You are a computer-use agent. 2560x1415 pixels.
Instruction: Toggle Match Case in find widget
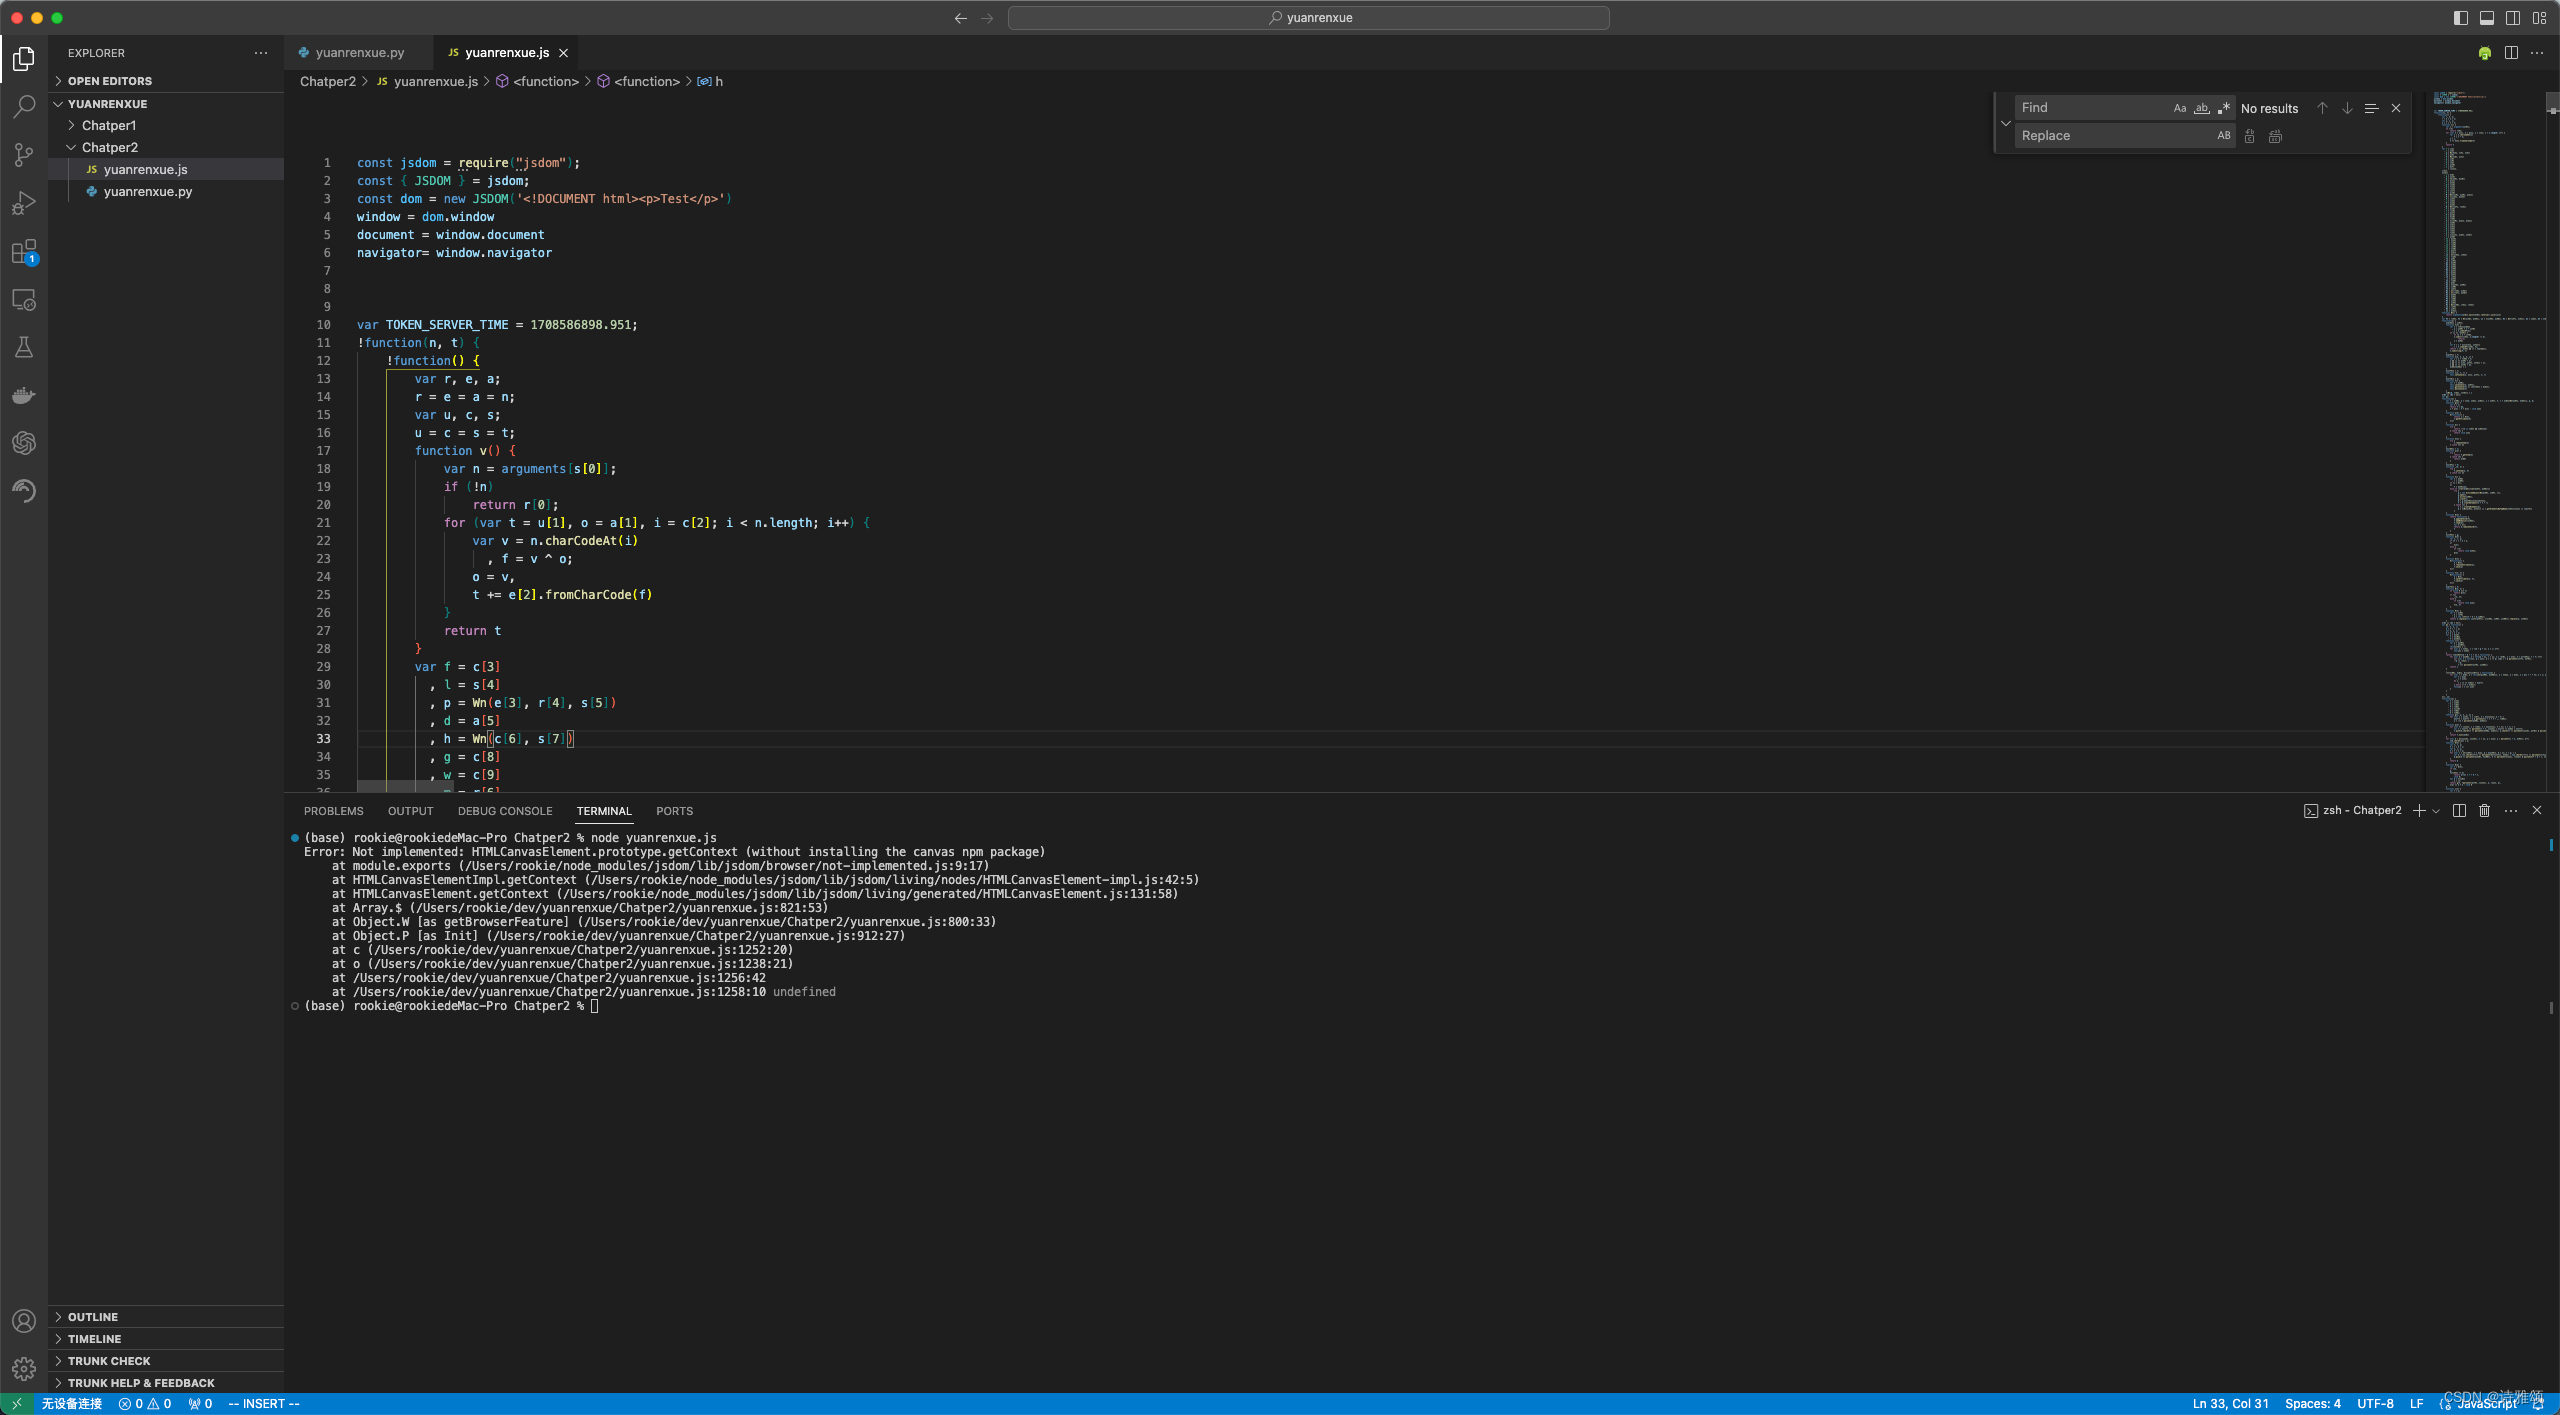click(2180, 108)
